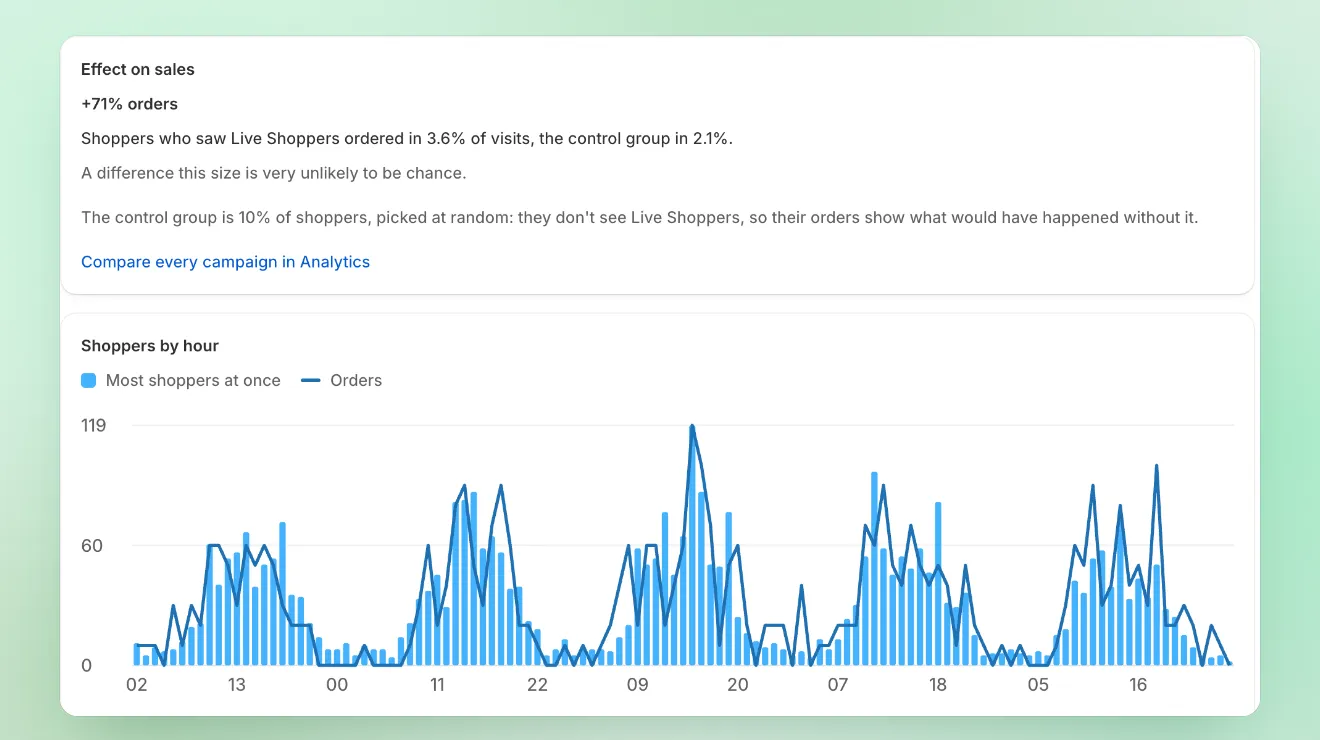This screenshot has width=1320, height=740.
Task: Click the Effect on sales heading
Action: (138, 70)
